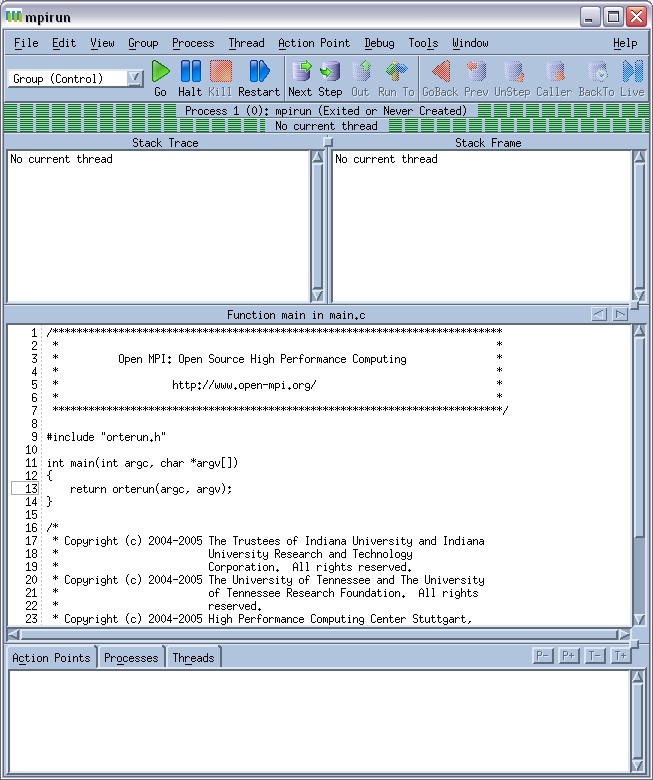The height and width of the screenshot is (780, 653).
Task: Switch to the Threads tab
Action: pos(193,658)
